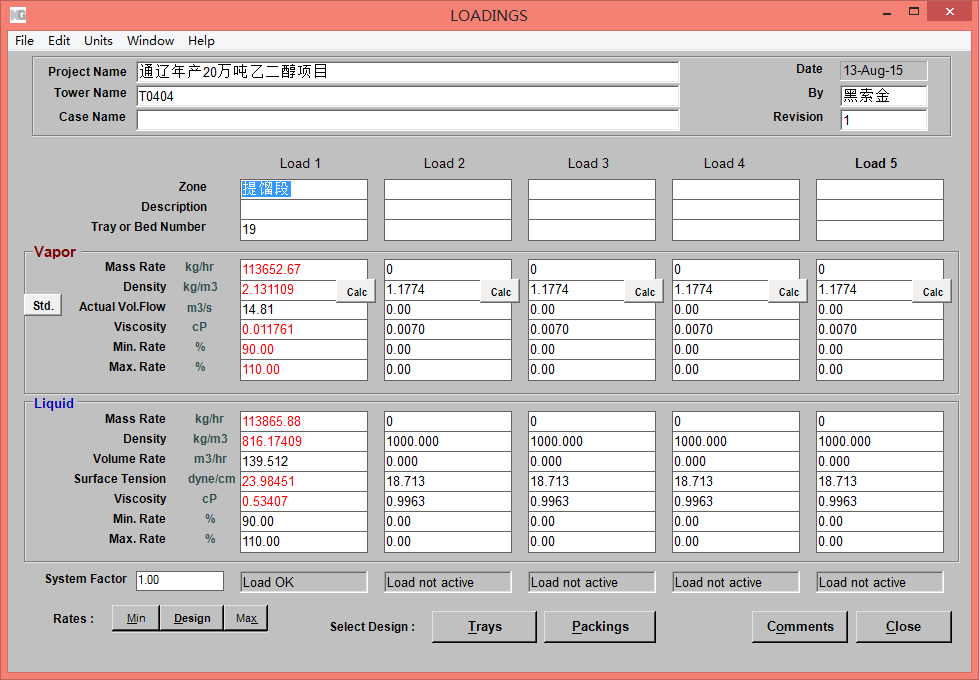Click the Project Name input field
This screenshot has width=979, height=680.
(x=408, y=72)
